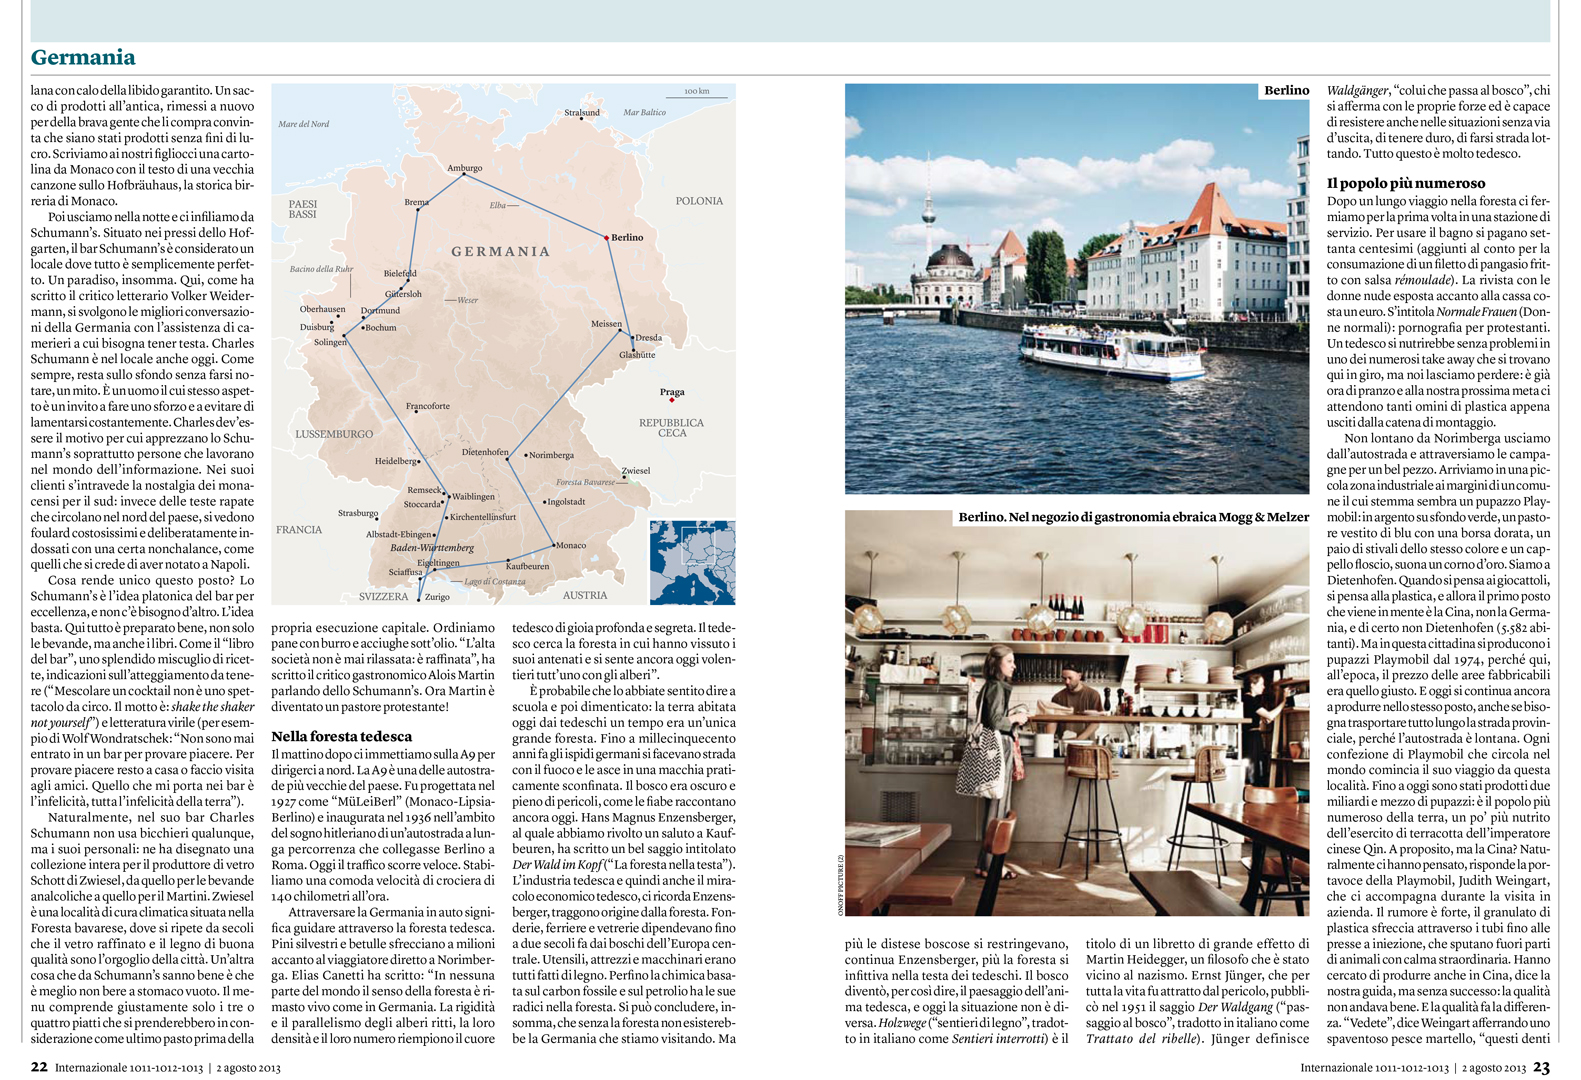Click page number 23 in the footer

pos(1541,1067)
